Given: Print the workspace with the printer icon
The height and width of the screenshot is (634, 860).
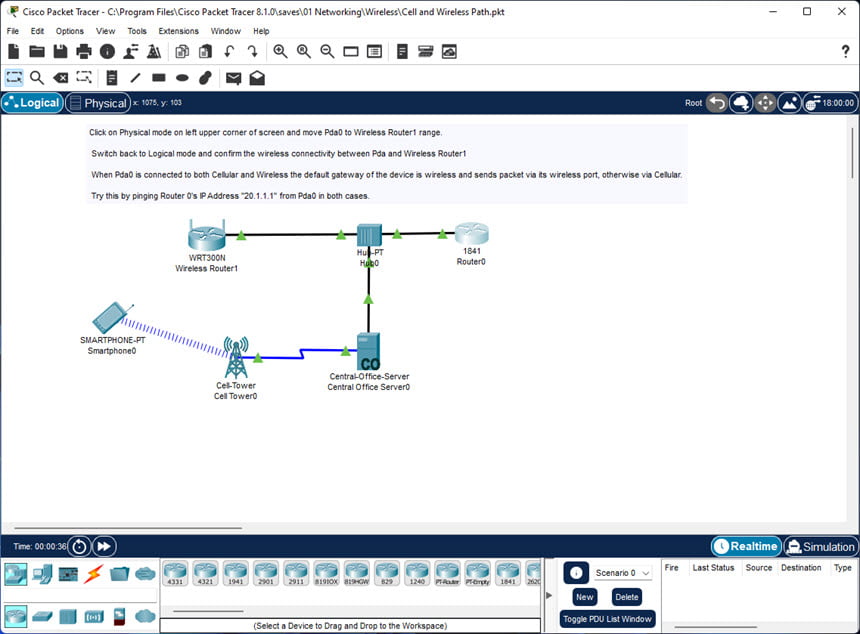Looking at the screenshot, I should point(84,52).
